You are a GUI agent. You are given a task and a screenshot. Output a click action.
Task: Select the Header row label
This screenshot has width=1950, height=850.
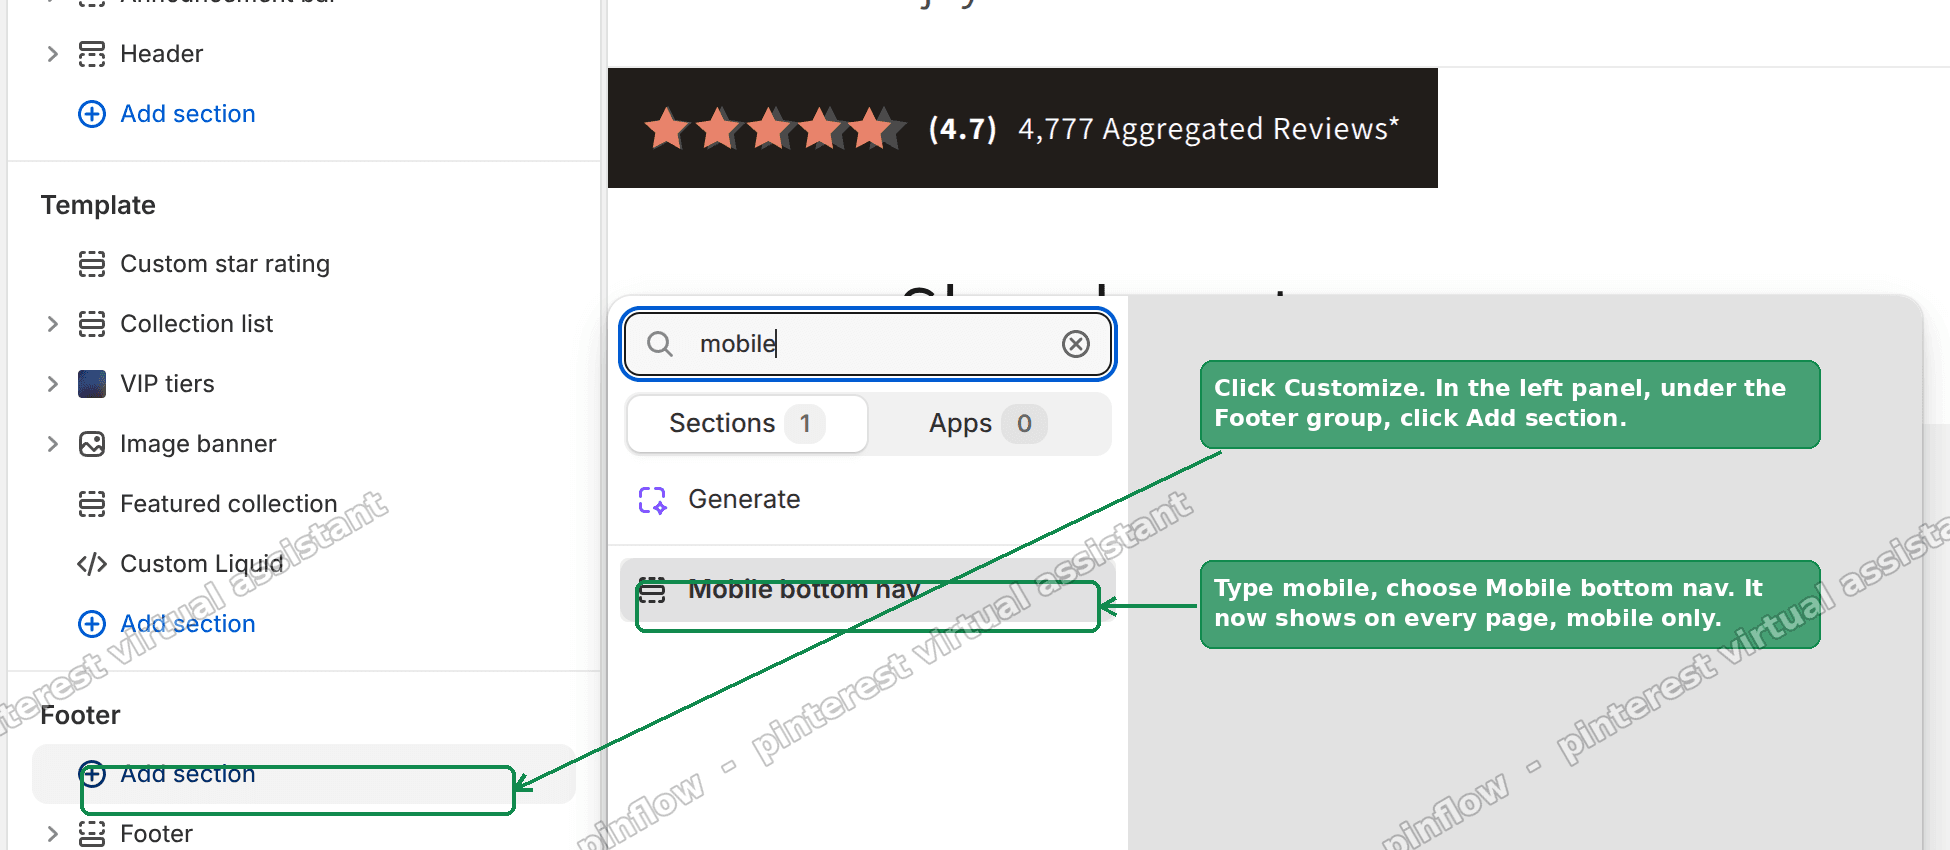161,54
